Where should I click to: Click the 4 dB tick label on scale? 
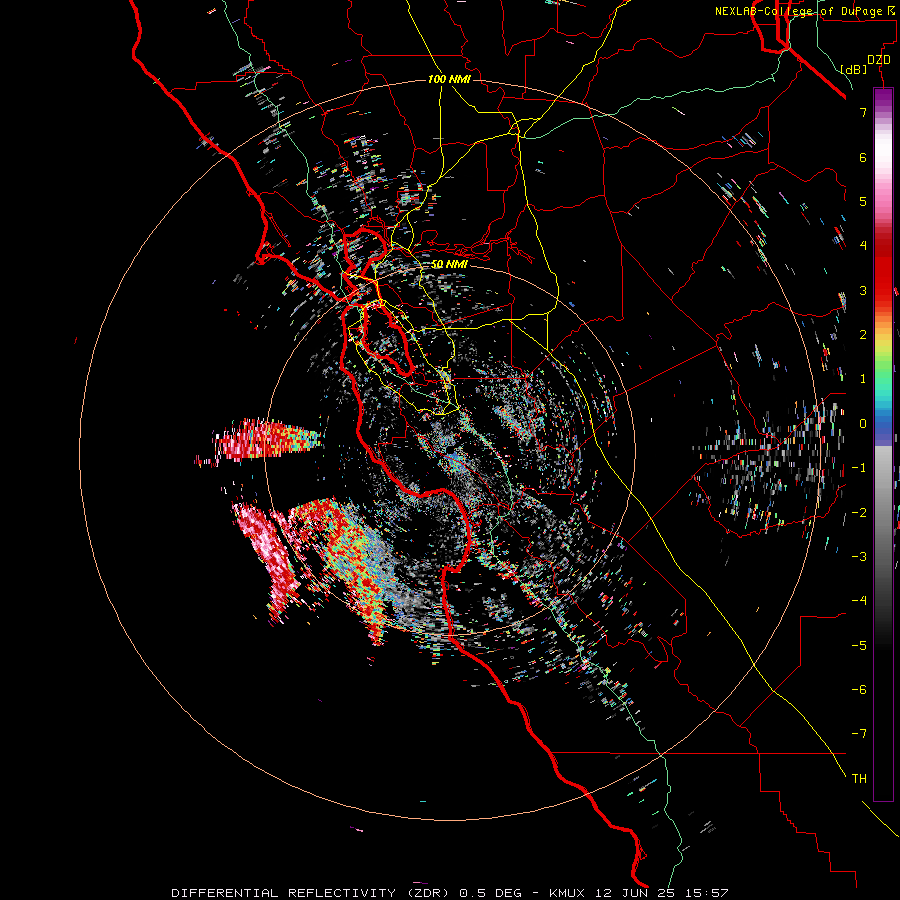click(x=863, y=246)
